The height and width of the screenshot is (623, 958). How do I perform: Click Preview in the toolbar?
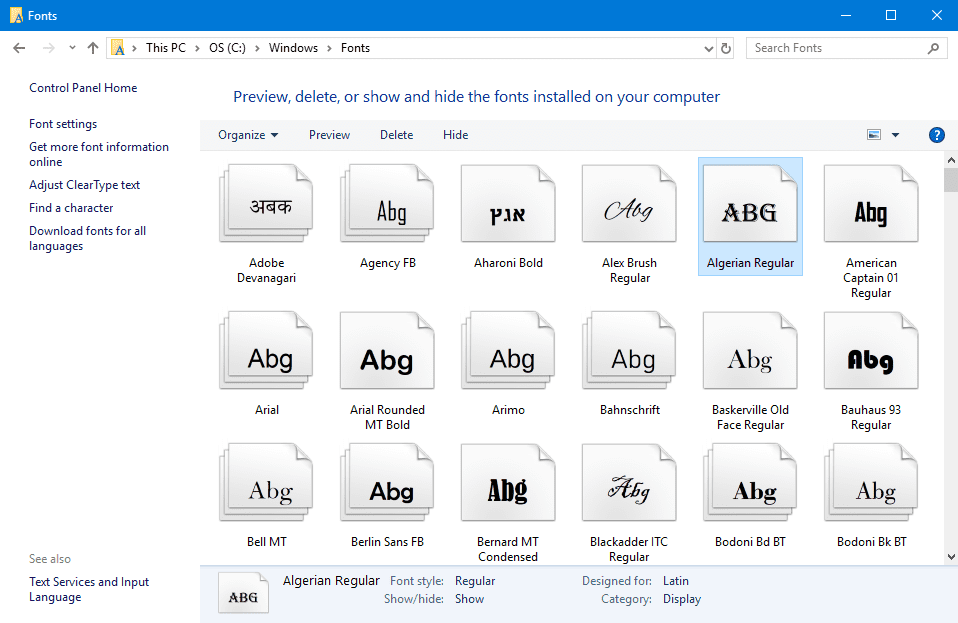click(x=329, y=135)
